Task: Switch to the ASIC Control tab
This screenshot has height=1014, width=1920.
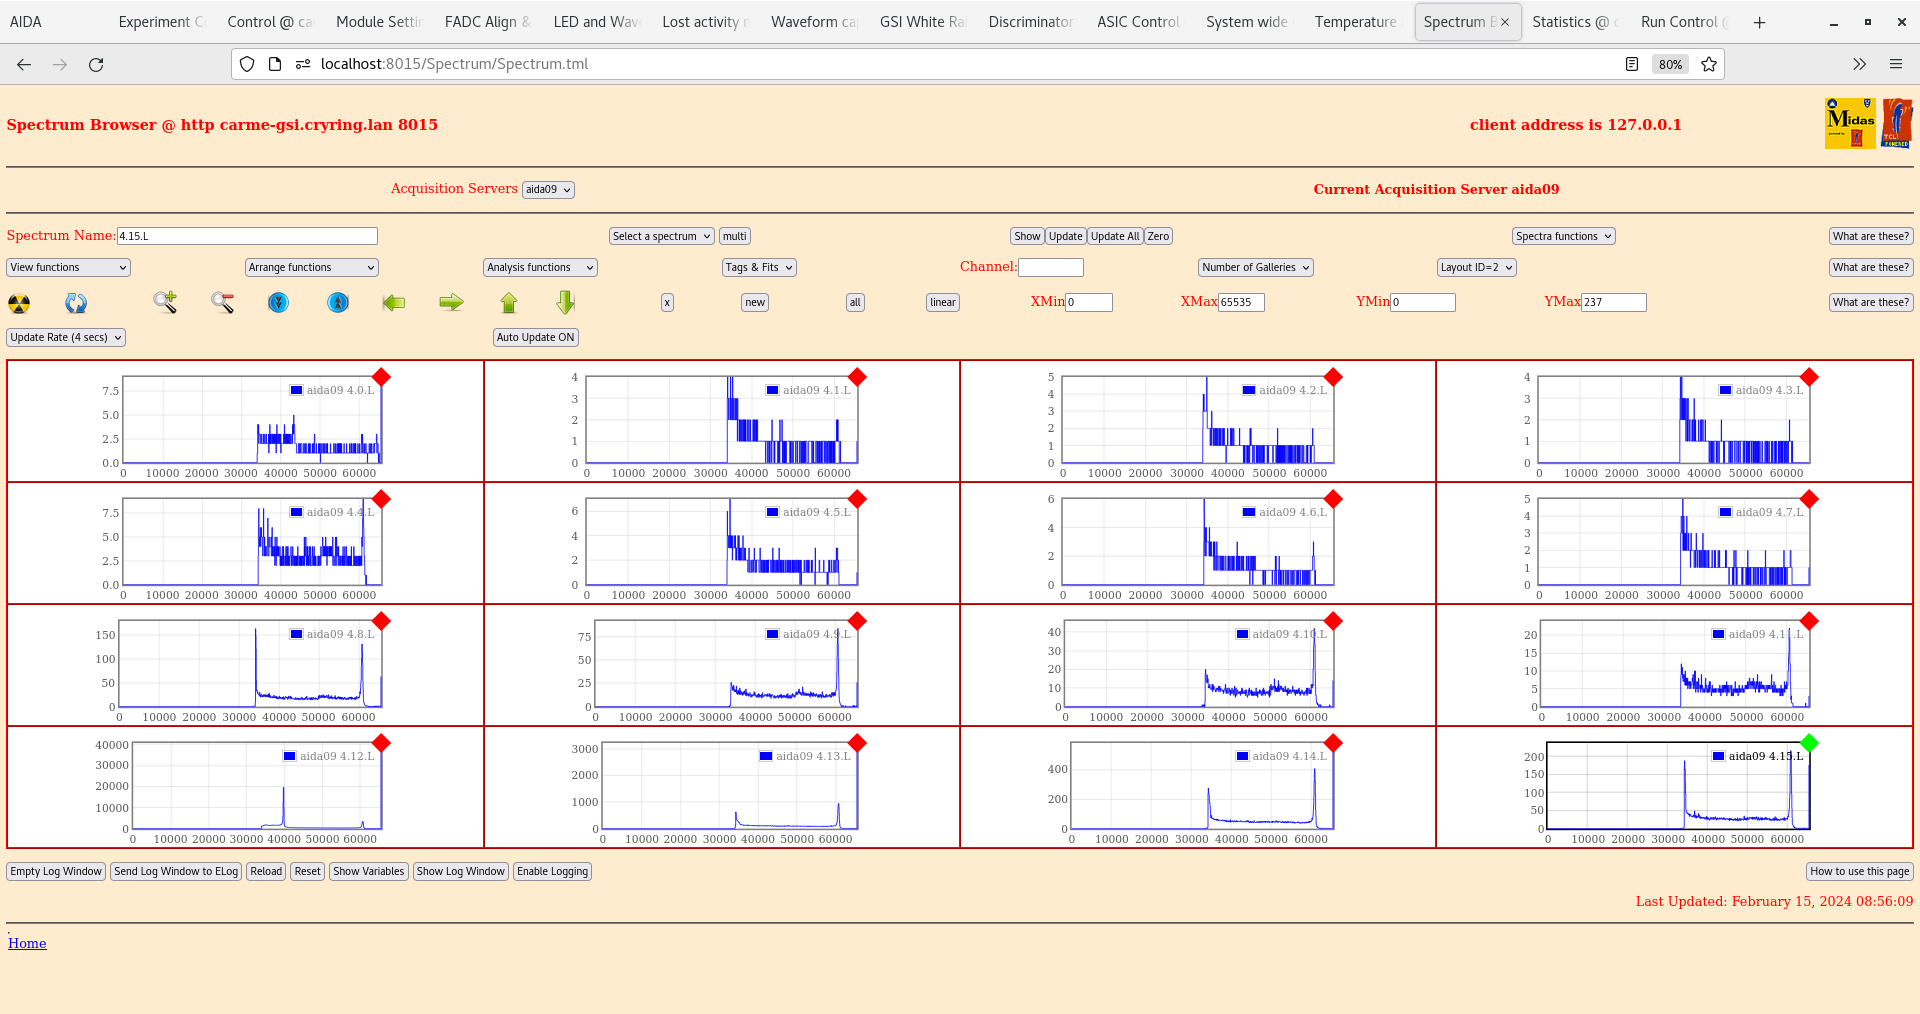Action: point(1138,22)
